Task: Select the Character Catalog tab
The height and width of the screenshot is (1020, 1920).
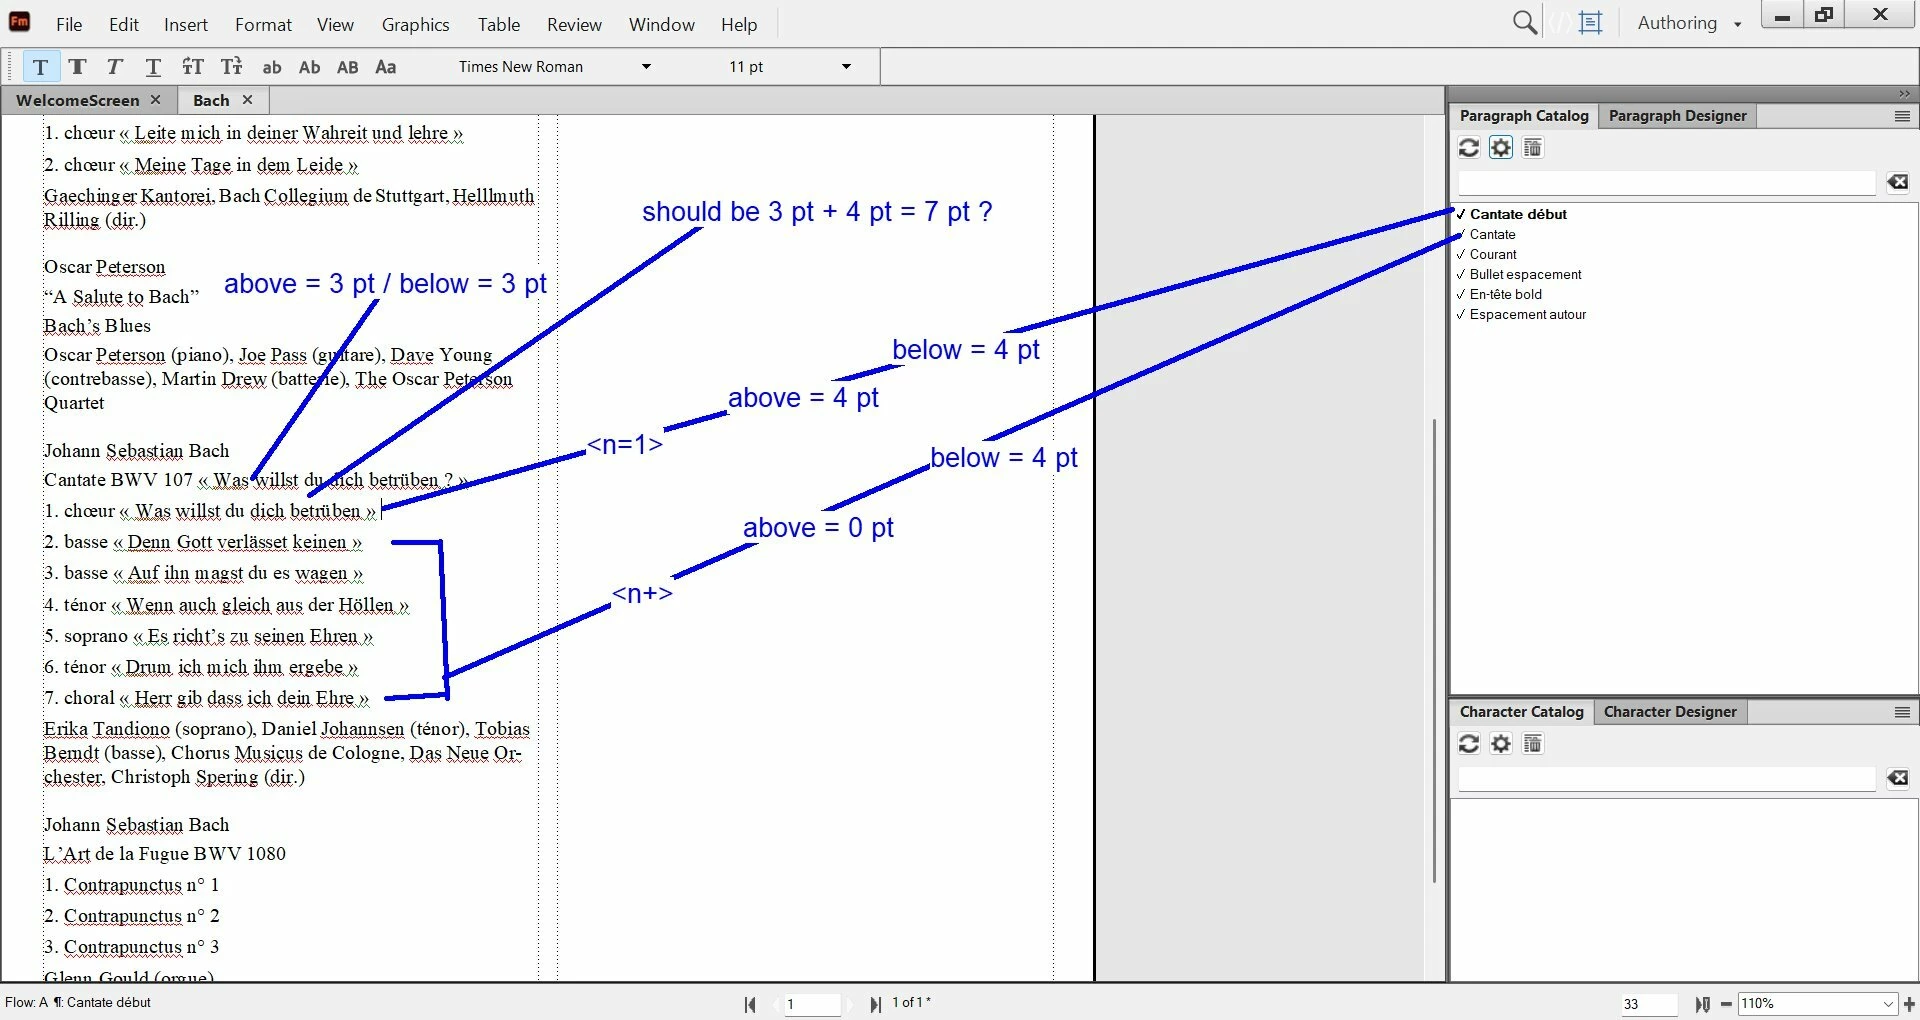Action: pos(1521,712)
